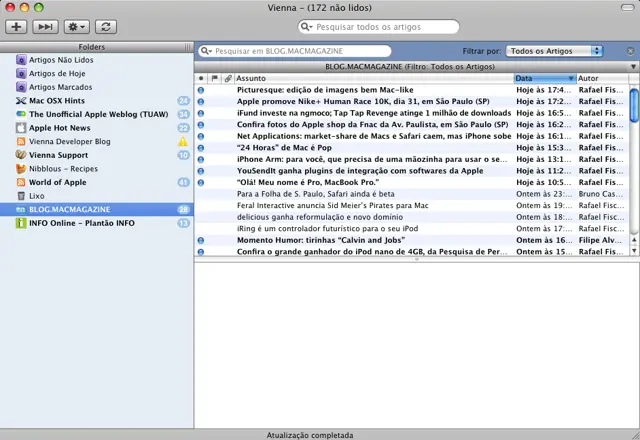Sort by Assunto column
This screenshot has height=440, width=640.
coord(374,78)
